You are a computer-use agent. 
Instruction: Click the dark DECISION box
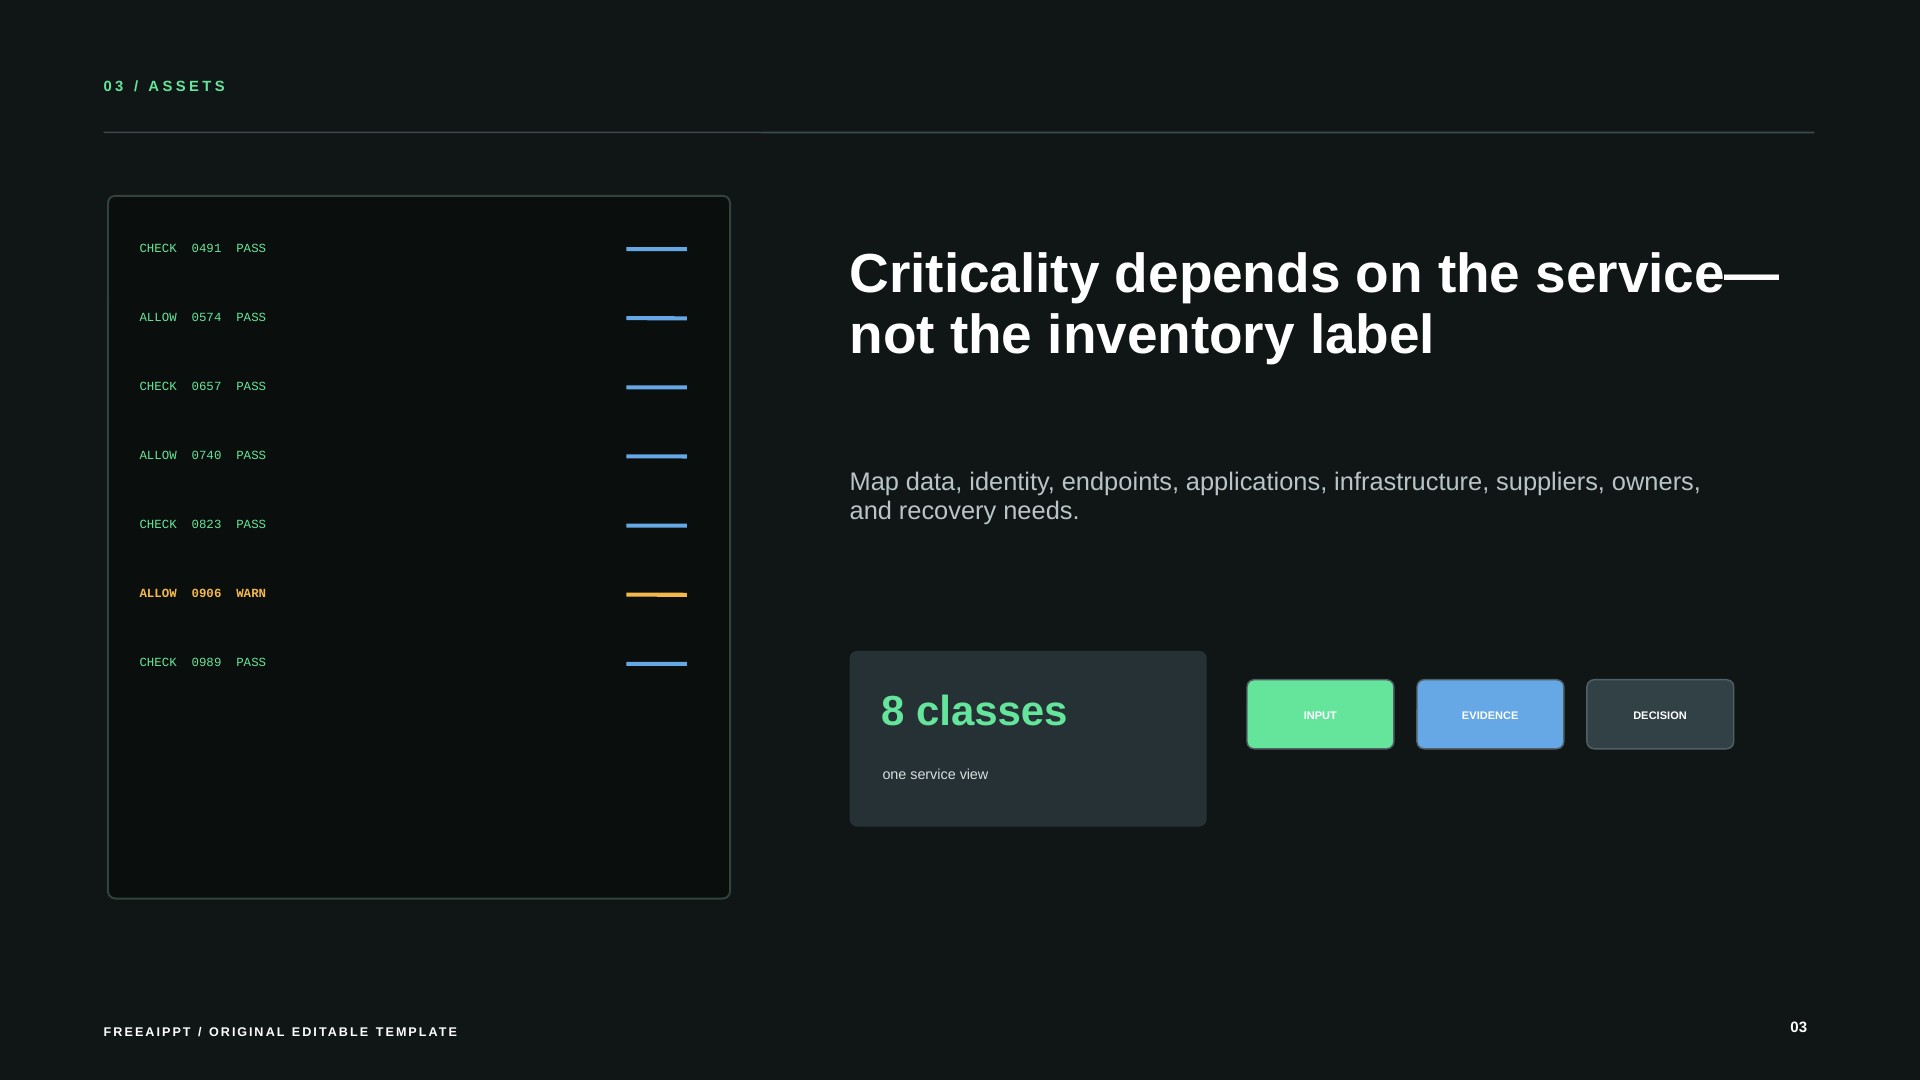pyautogui.click(x=1660, y=714)
